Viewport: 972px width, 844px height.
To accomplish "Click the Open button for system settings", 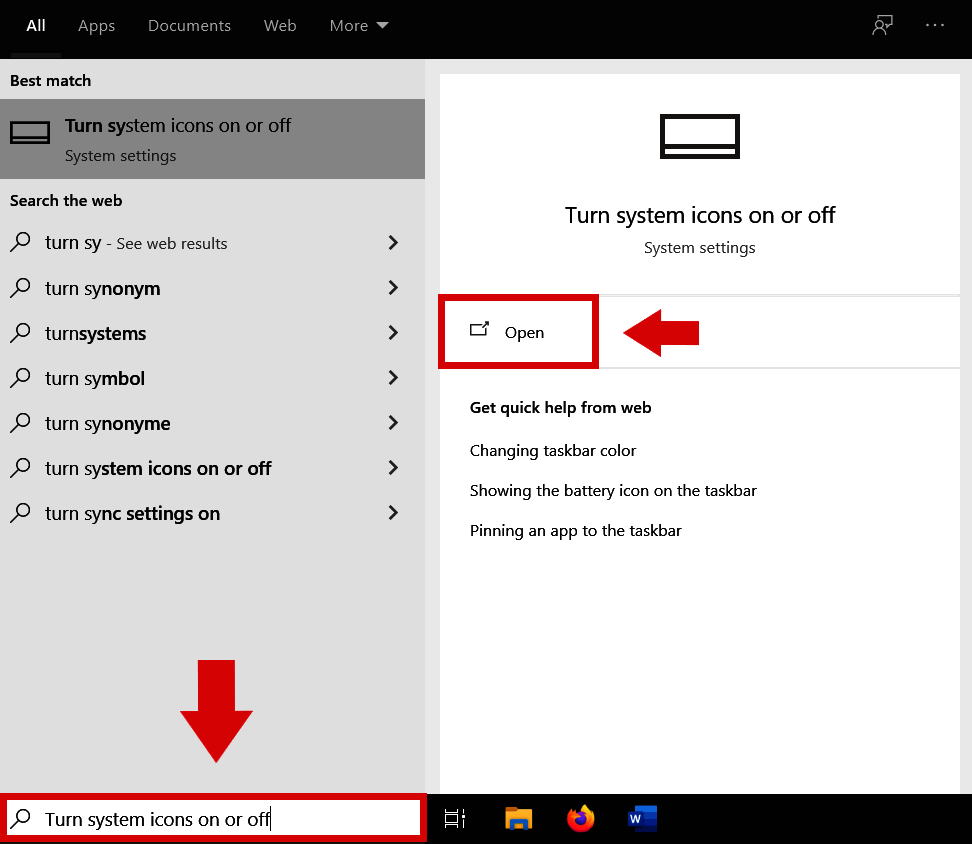I will [x=517, y=331].
